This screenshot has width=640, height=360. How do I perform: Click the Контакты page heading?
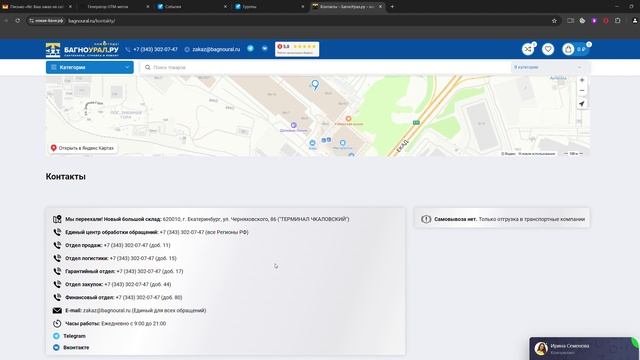click(x=66, y=177)
